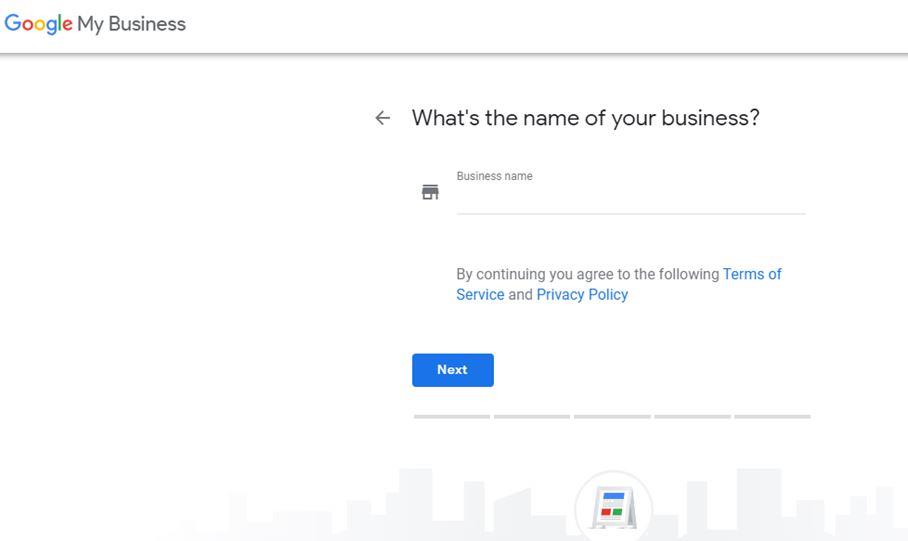
Task: Click the 'Business name' field label
Action: [x=495, y=176]
